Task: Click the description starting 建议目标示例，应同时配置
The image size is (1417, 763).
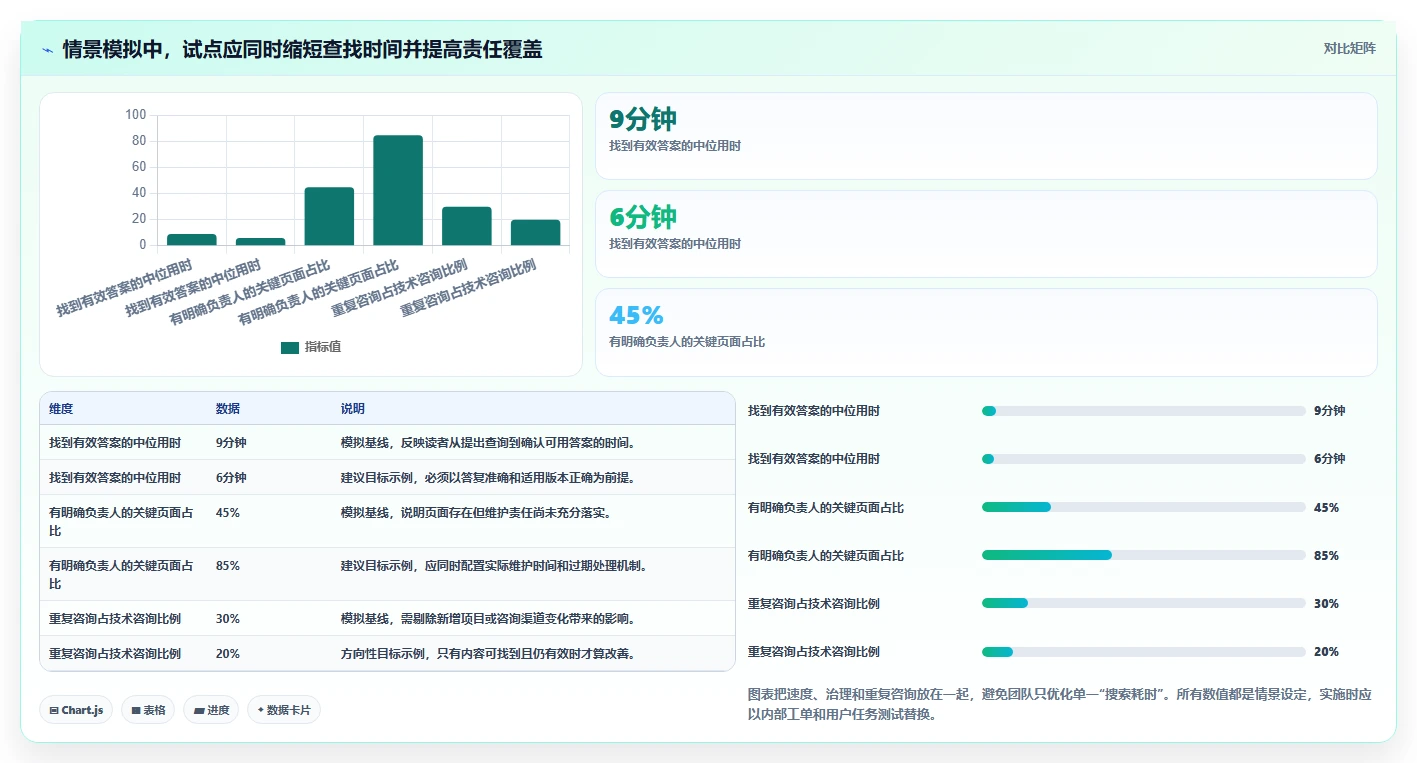Action: 496,565
